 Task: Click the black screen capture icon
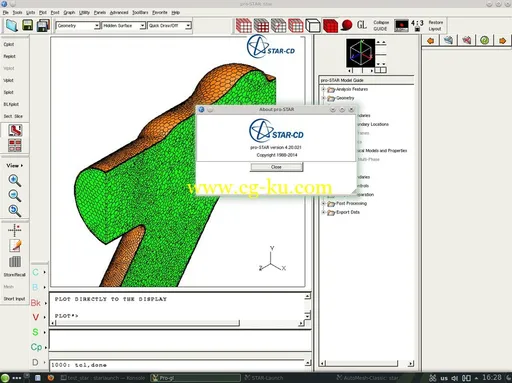pos(401,25)
